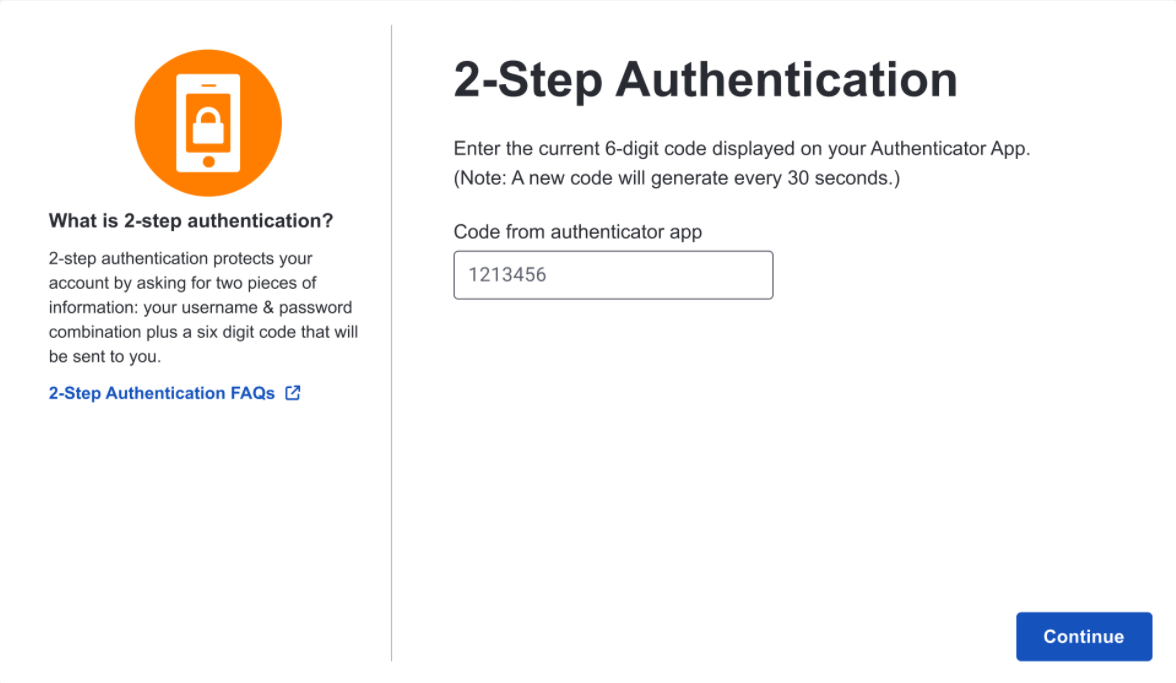The height and width of the screenshot is (683, 1176).
Task: Click the word 'Authenticator App' in the instructions
Action: 948,148
